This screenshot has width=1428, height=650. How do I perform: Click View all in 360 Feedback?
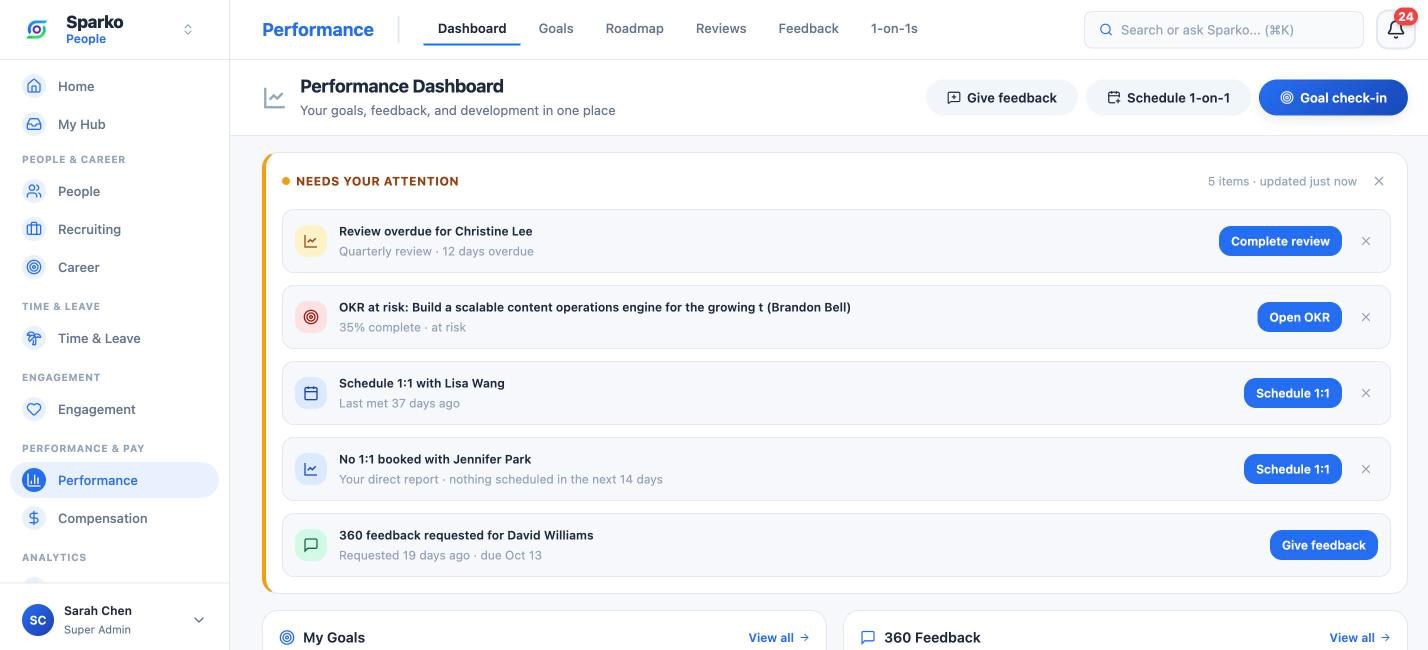coord(1360,637)
